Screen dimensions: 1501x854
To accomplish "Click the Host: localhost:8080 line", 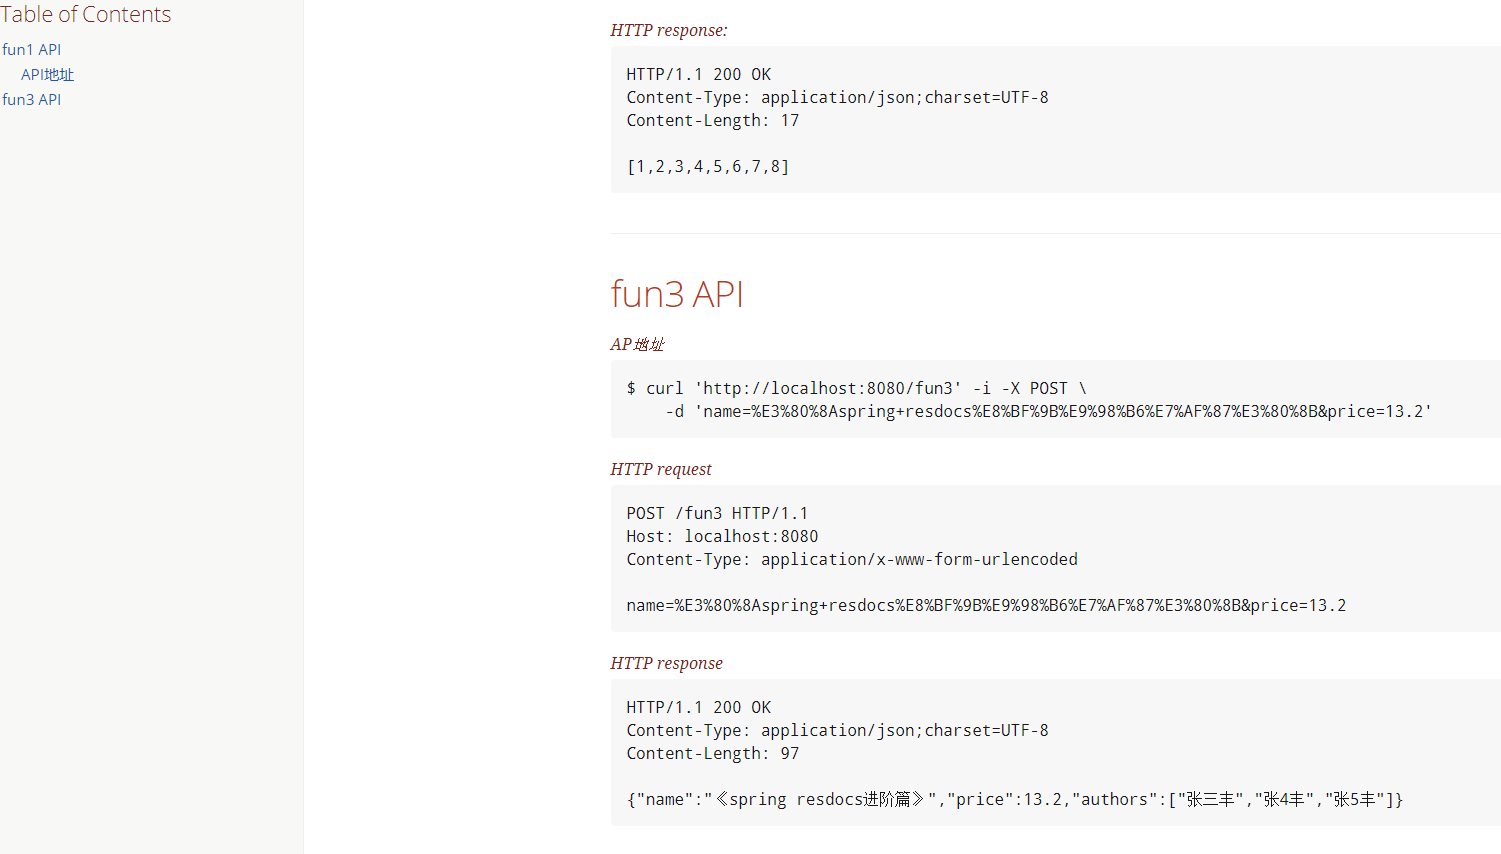I will (x=722, y=536).
